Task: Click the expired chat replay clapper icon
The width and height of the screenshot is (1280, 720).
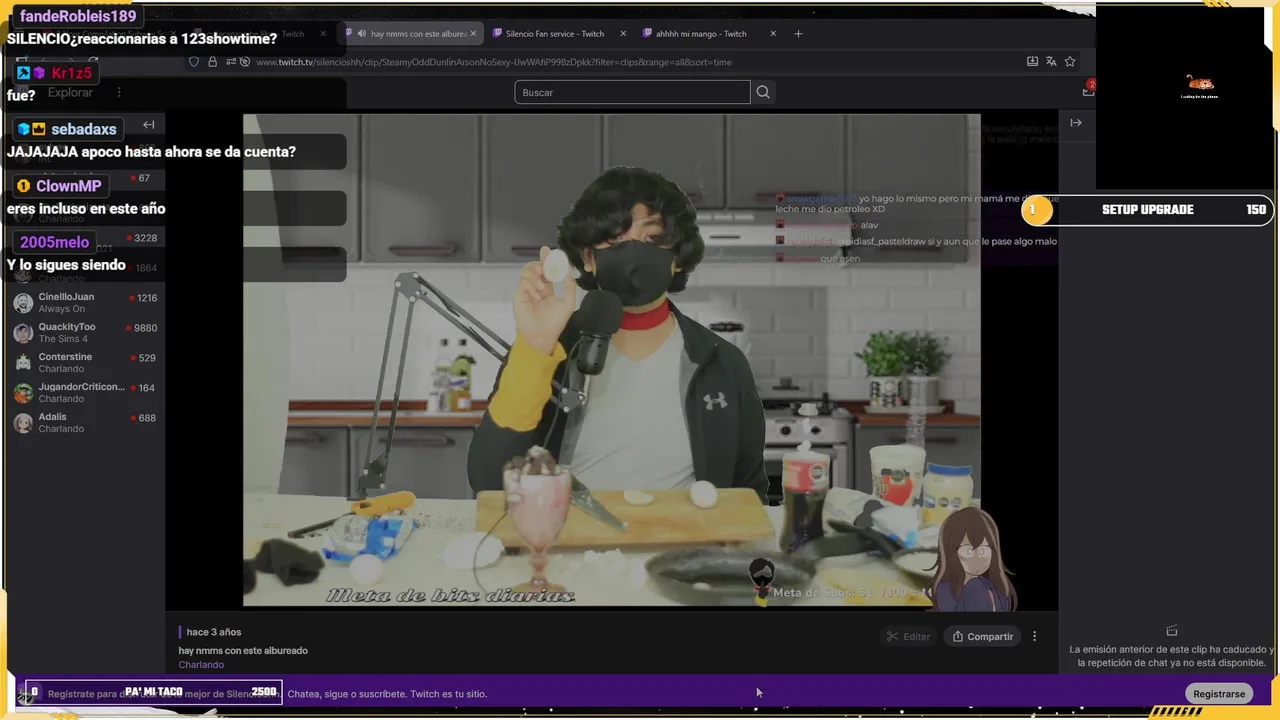Action: pyautogui.click(x=1172, y=631)
